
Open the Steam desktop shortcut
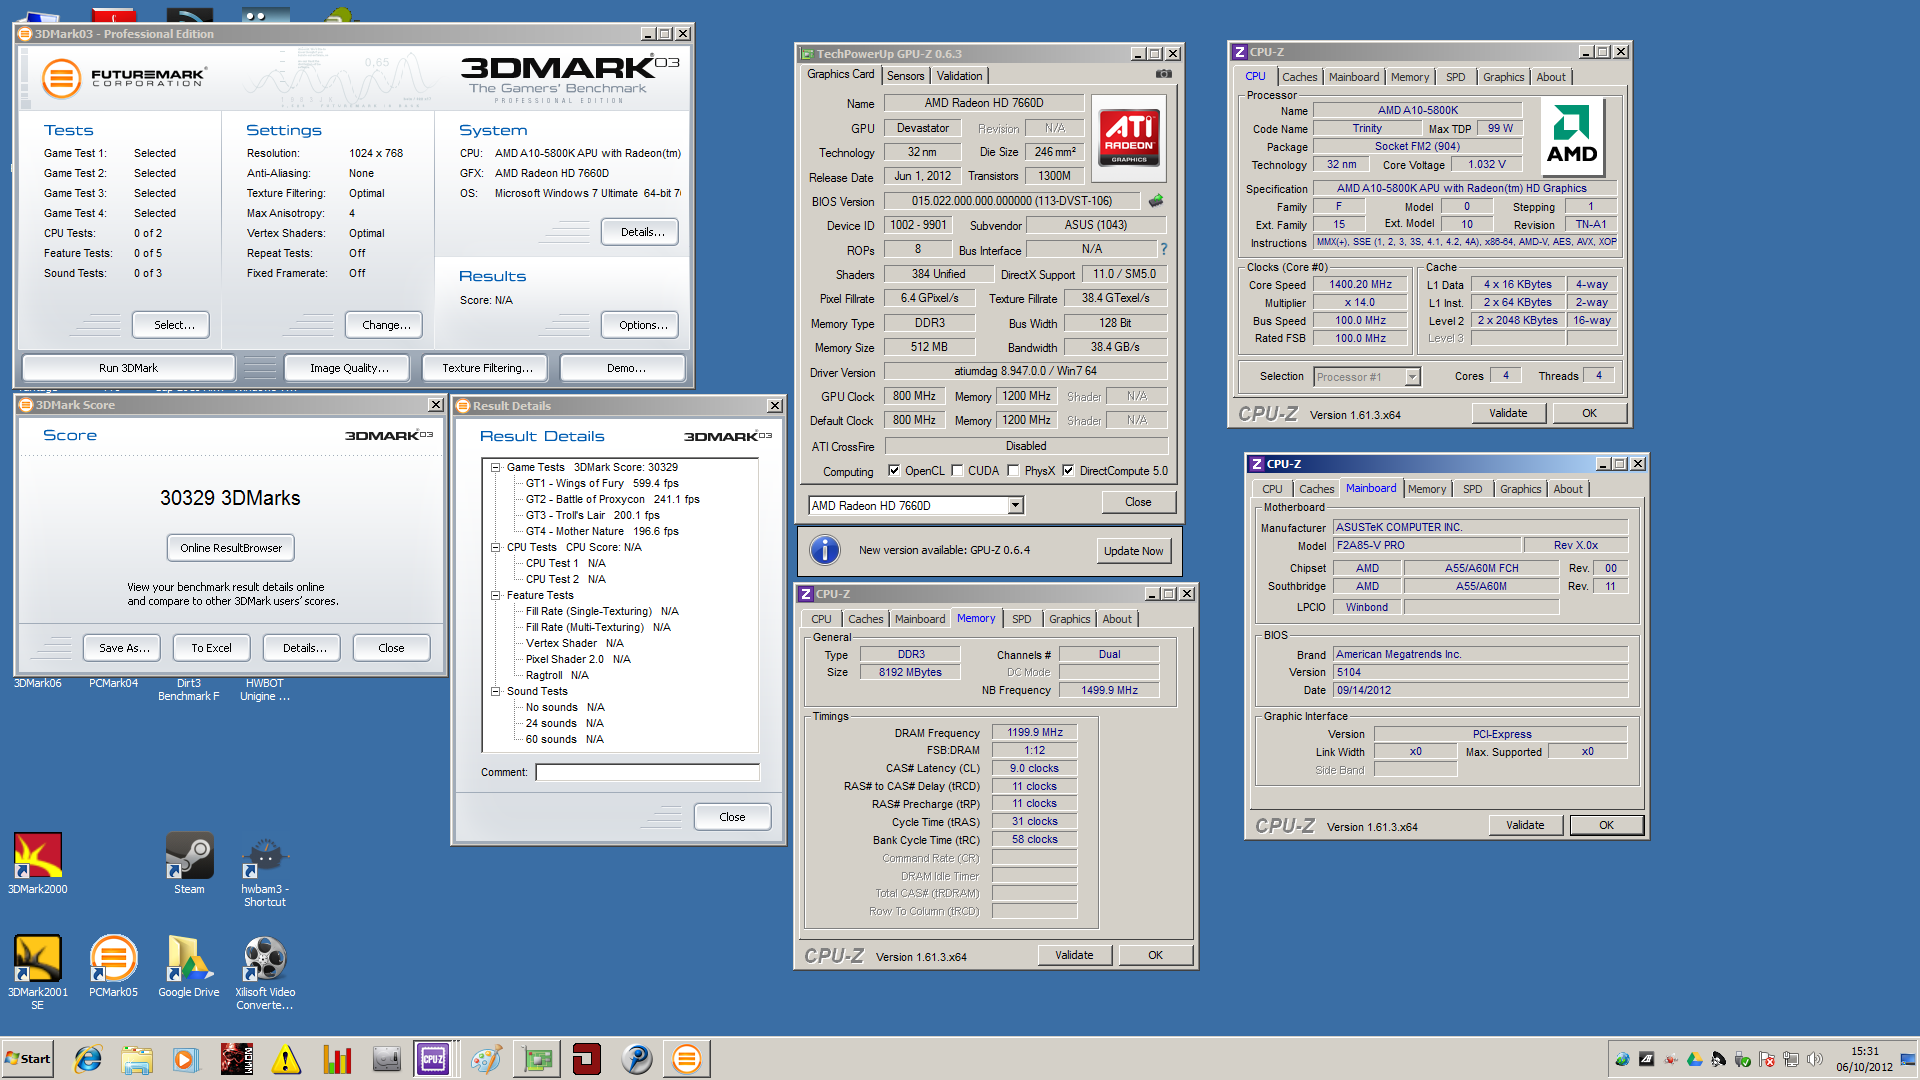[189, 863]
